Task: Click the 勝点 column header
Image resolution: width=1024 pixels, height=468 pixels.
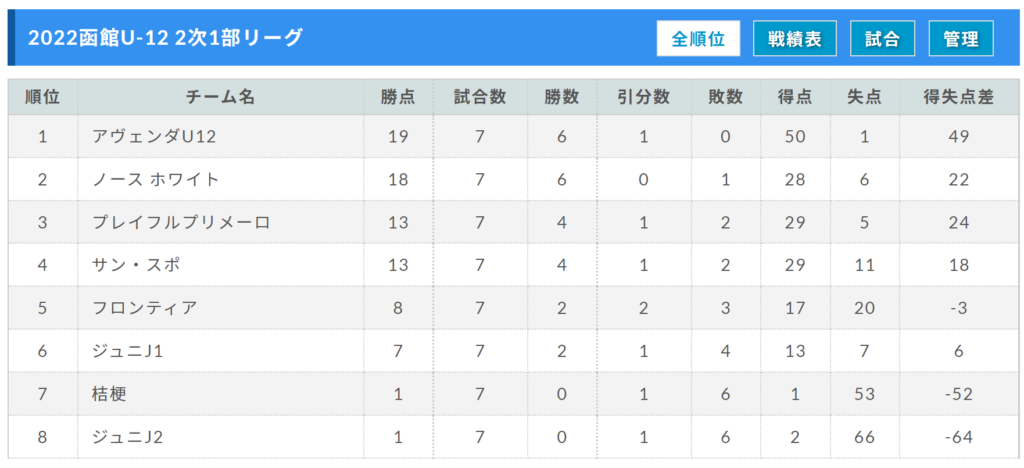Action: (x=398, y=97)
